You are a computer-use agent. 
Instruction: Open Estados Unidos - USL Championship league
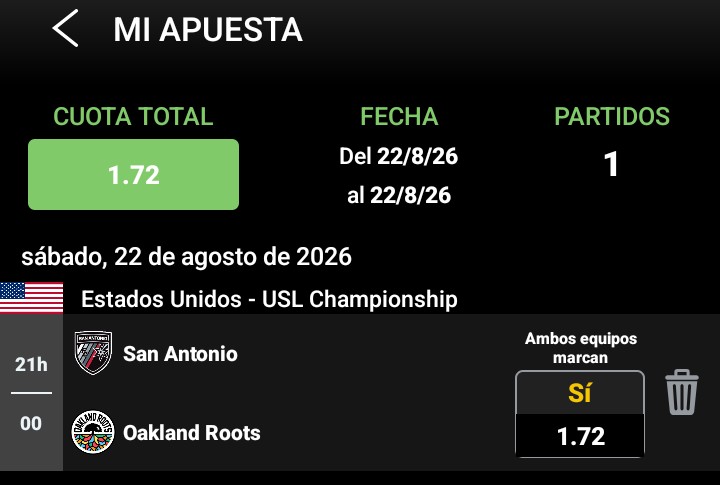tap(269, 299)
